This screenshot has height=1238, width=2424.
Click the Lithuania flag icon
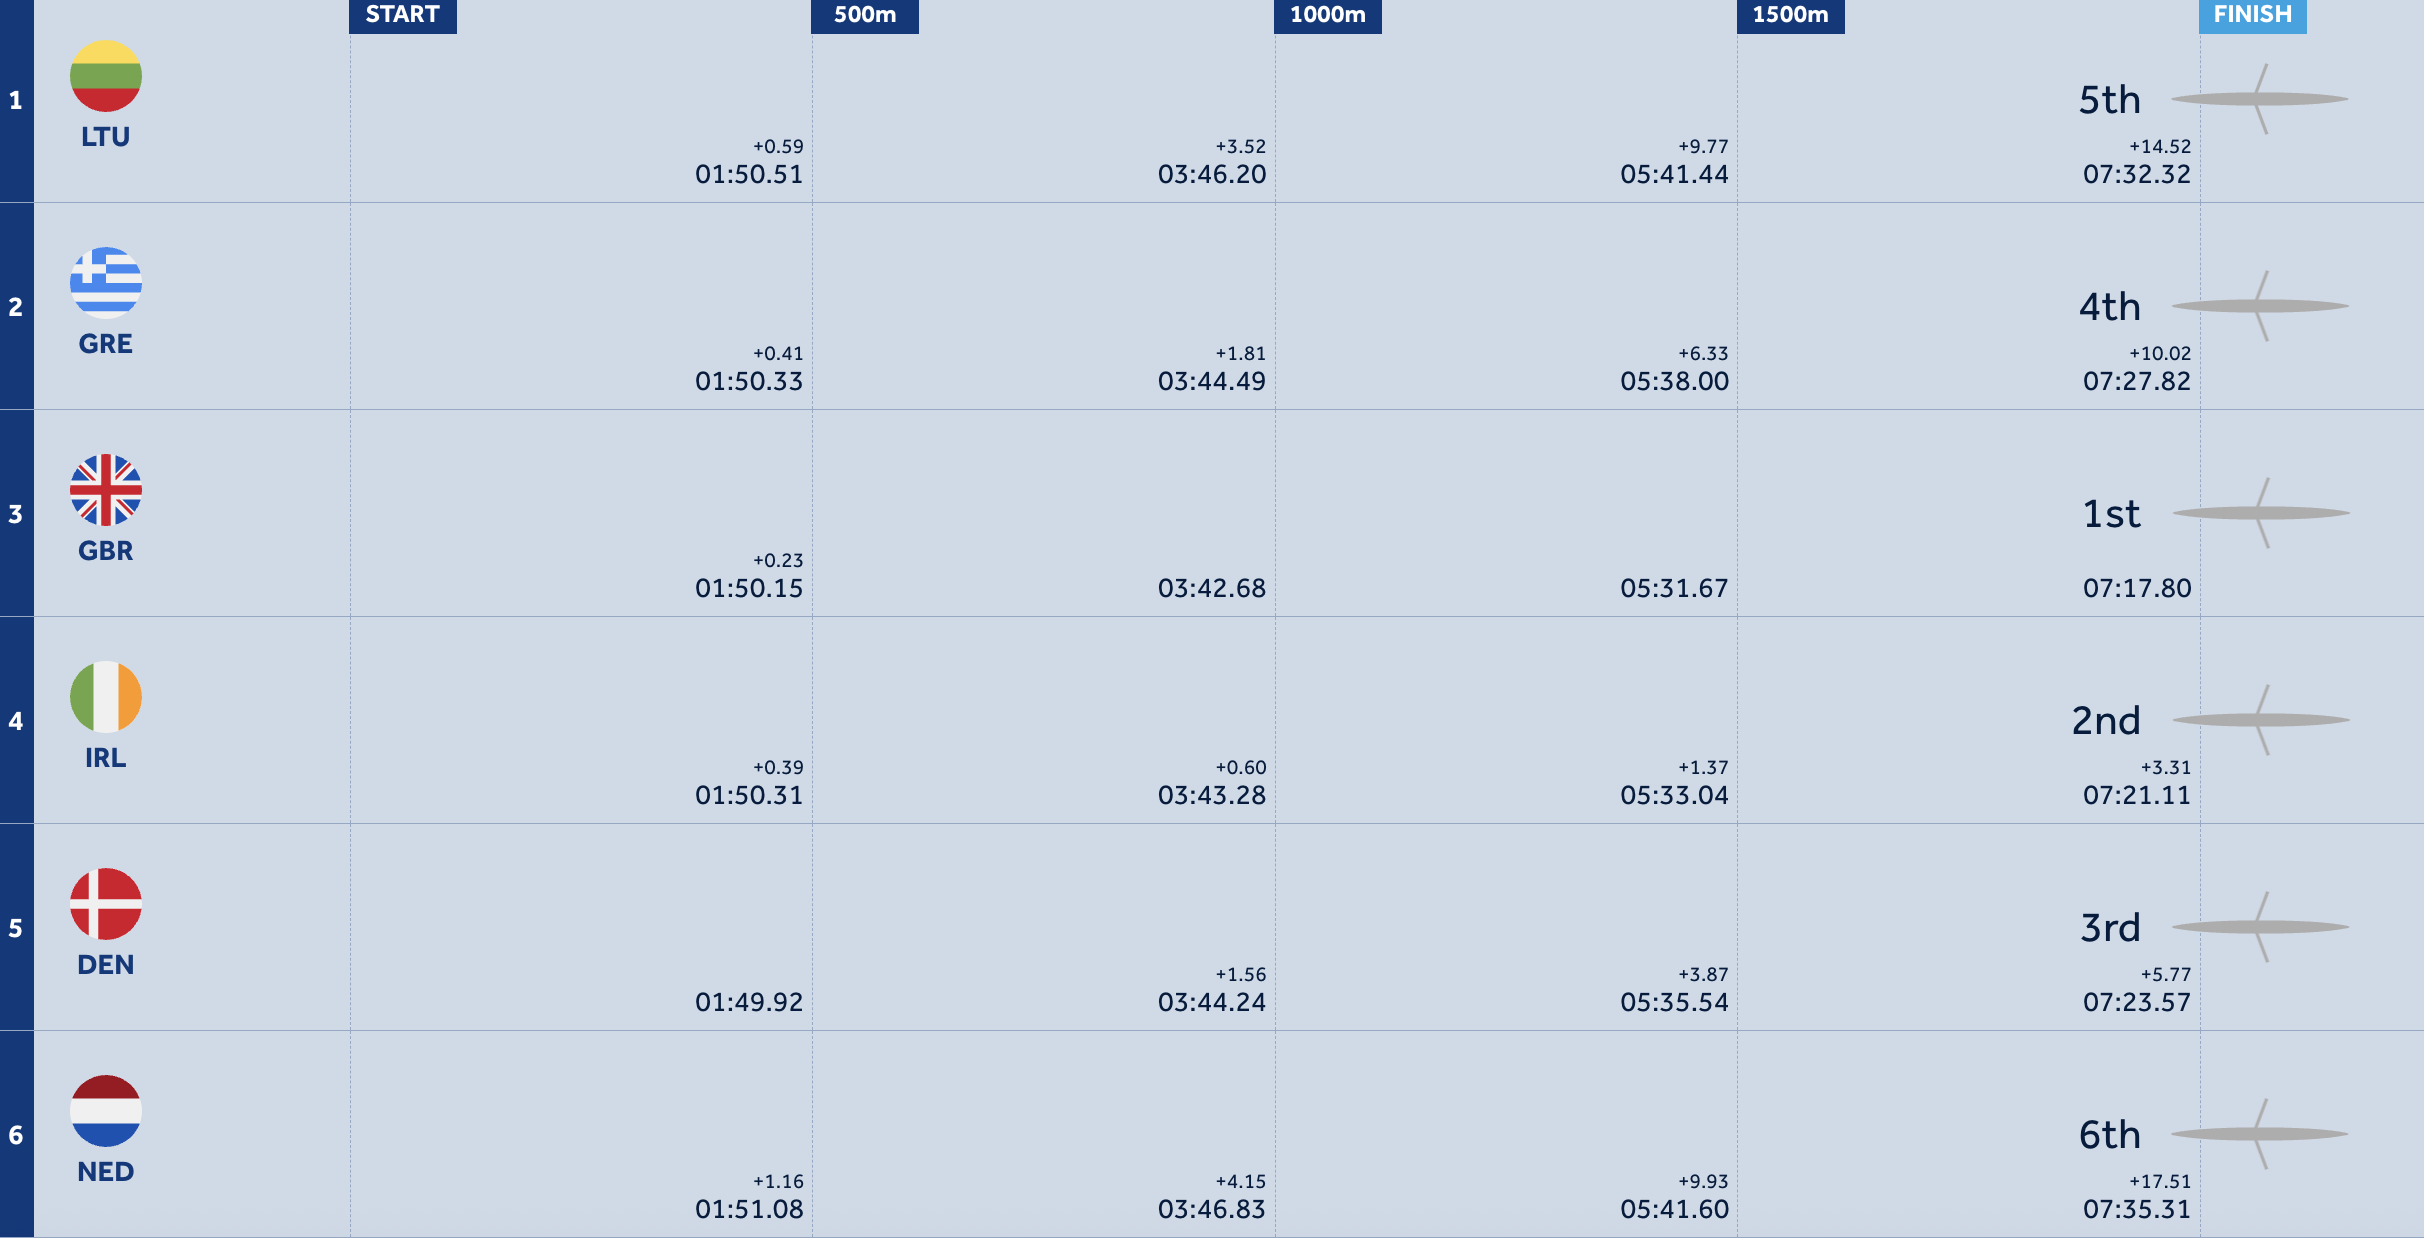click(x=106, y=76)
